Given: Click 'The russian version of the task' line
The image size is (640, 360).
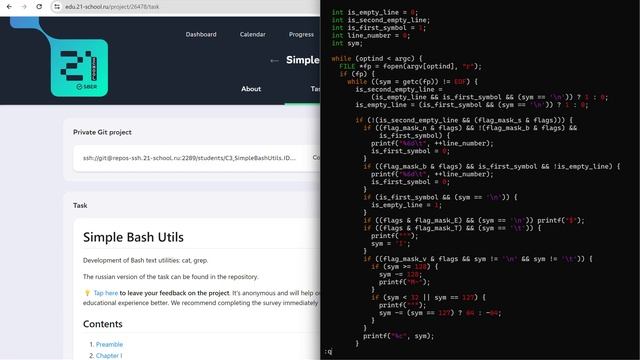Looking at the screenshot, I should [x=171, y=277].
